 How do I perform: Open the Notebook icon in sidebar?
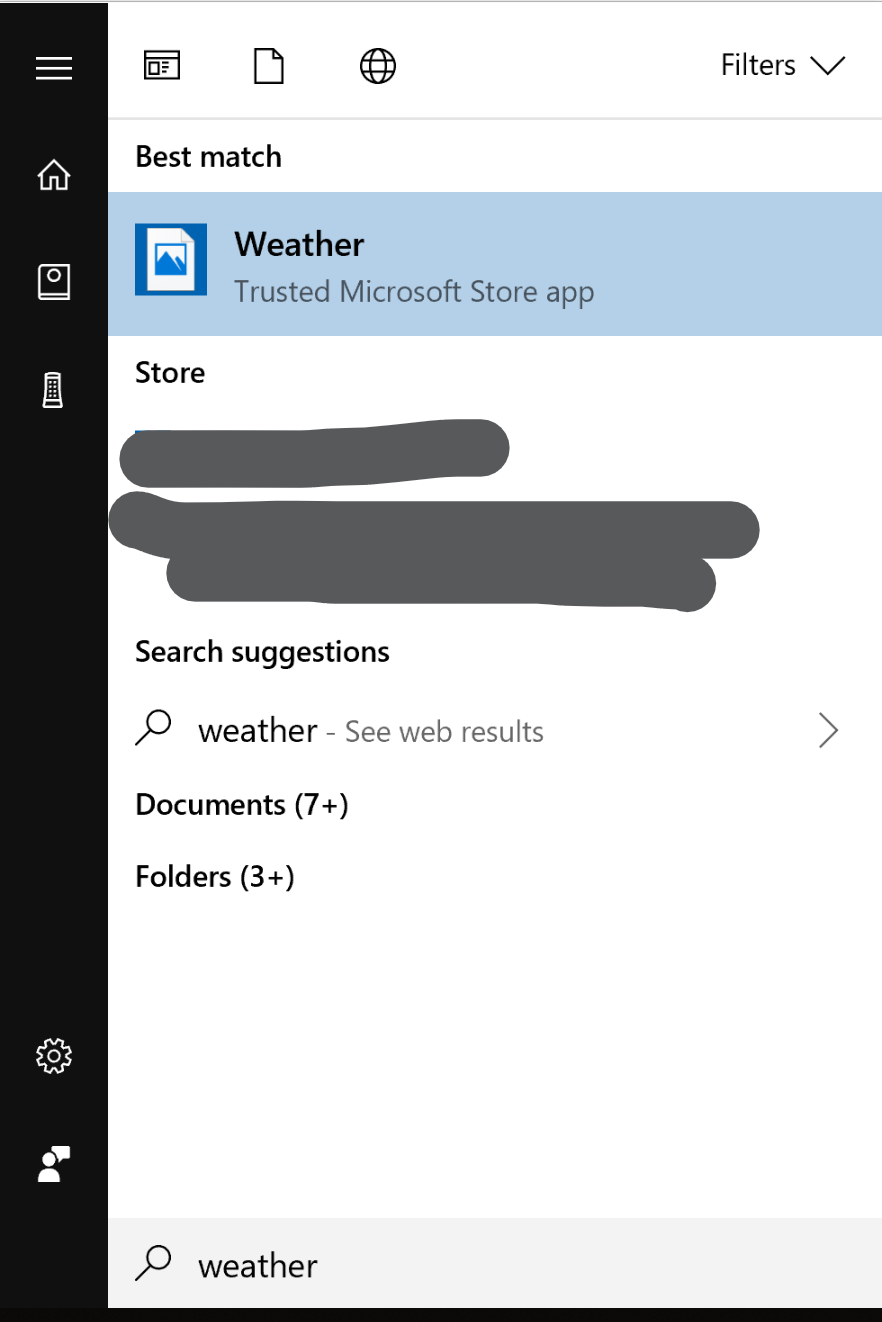click(54, 282)
